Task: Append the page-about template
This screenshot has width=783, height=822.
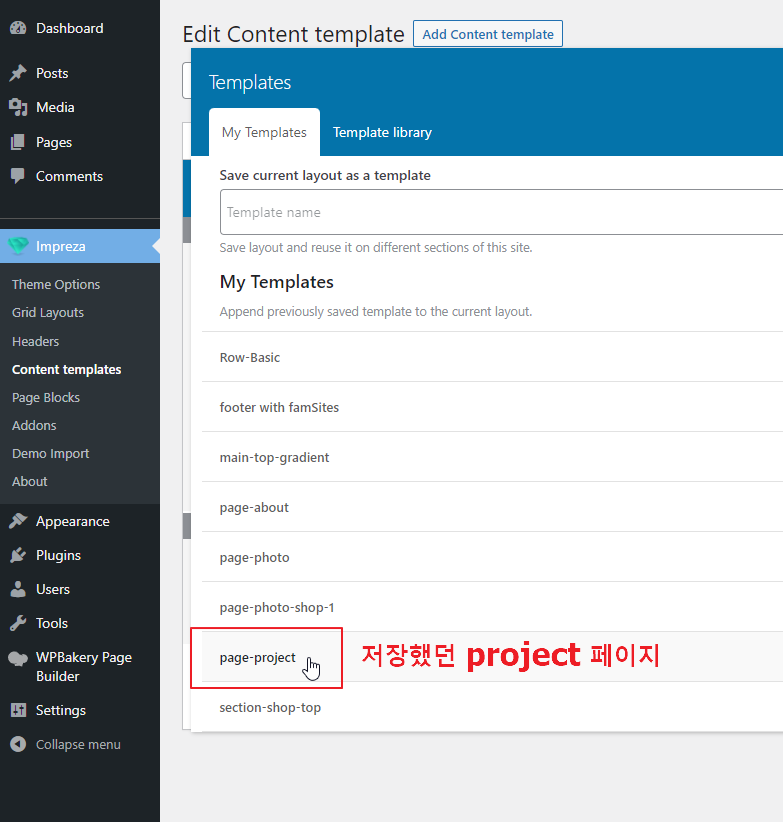Action: (x=492, y=507)
